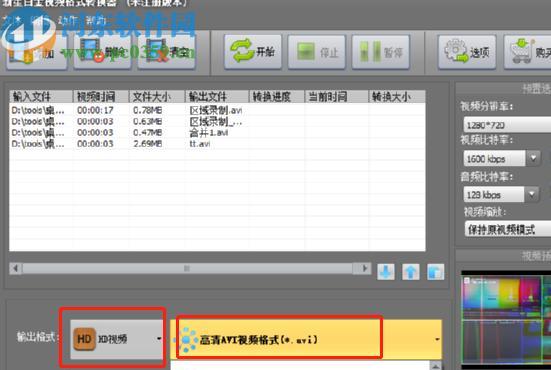Image resolution: width=551 pixels, height=370 pixels.
Task: Click the 开始 (Start) conversion button
Action: pos(253,52)
